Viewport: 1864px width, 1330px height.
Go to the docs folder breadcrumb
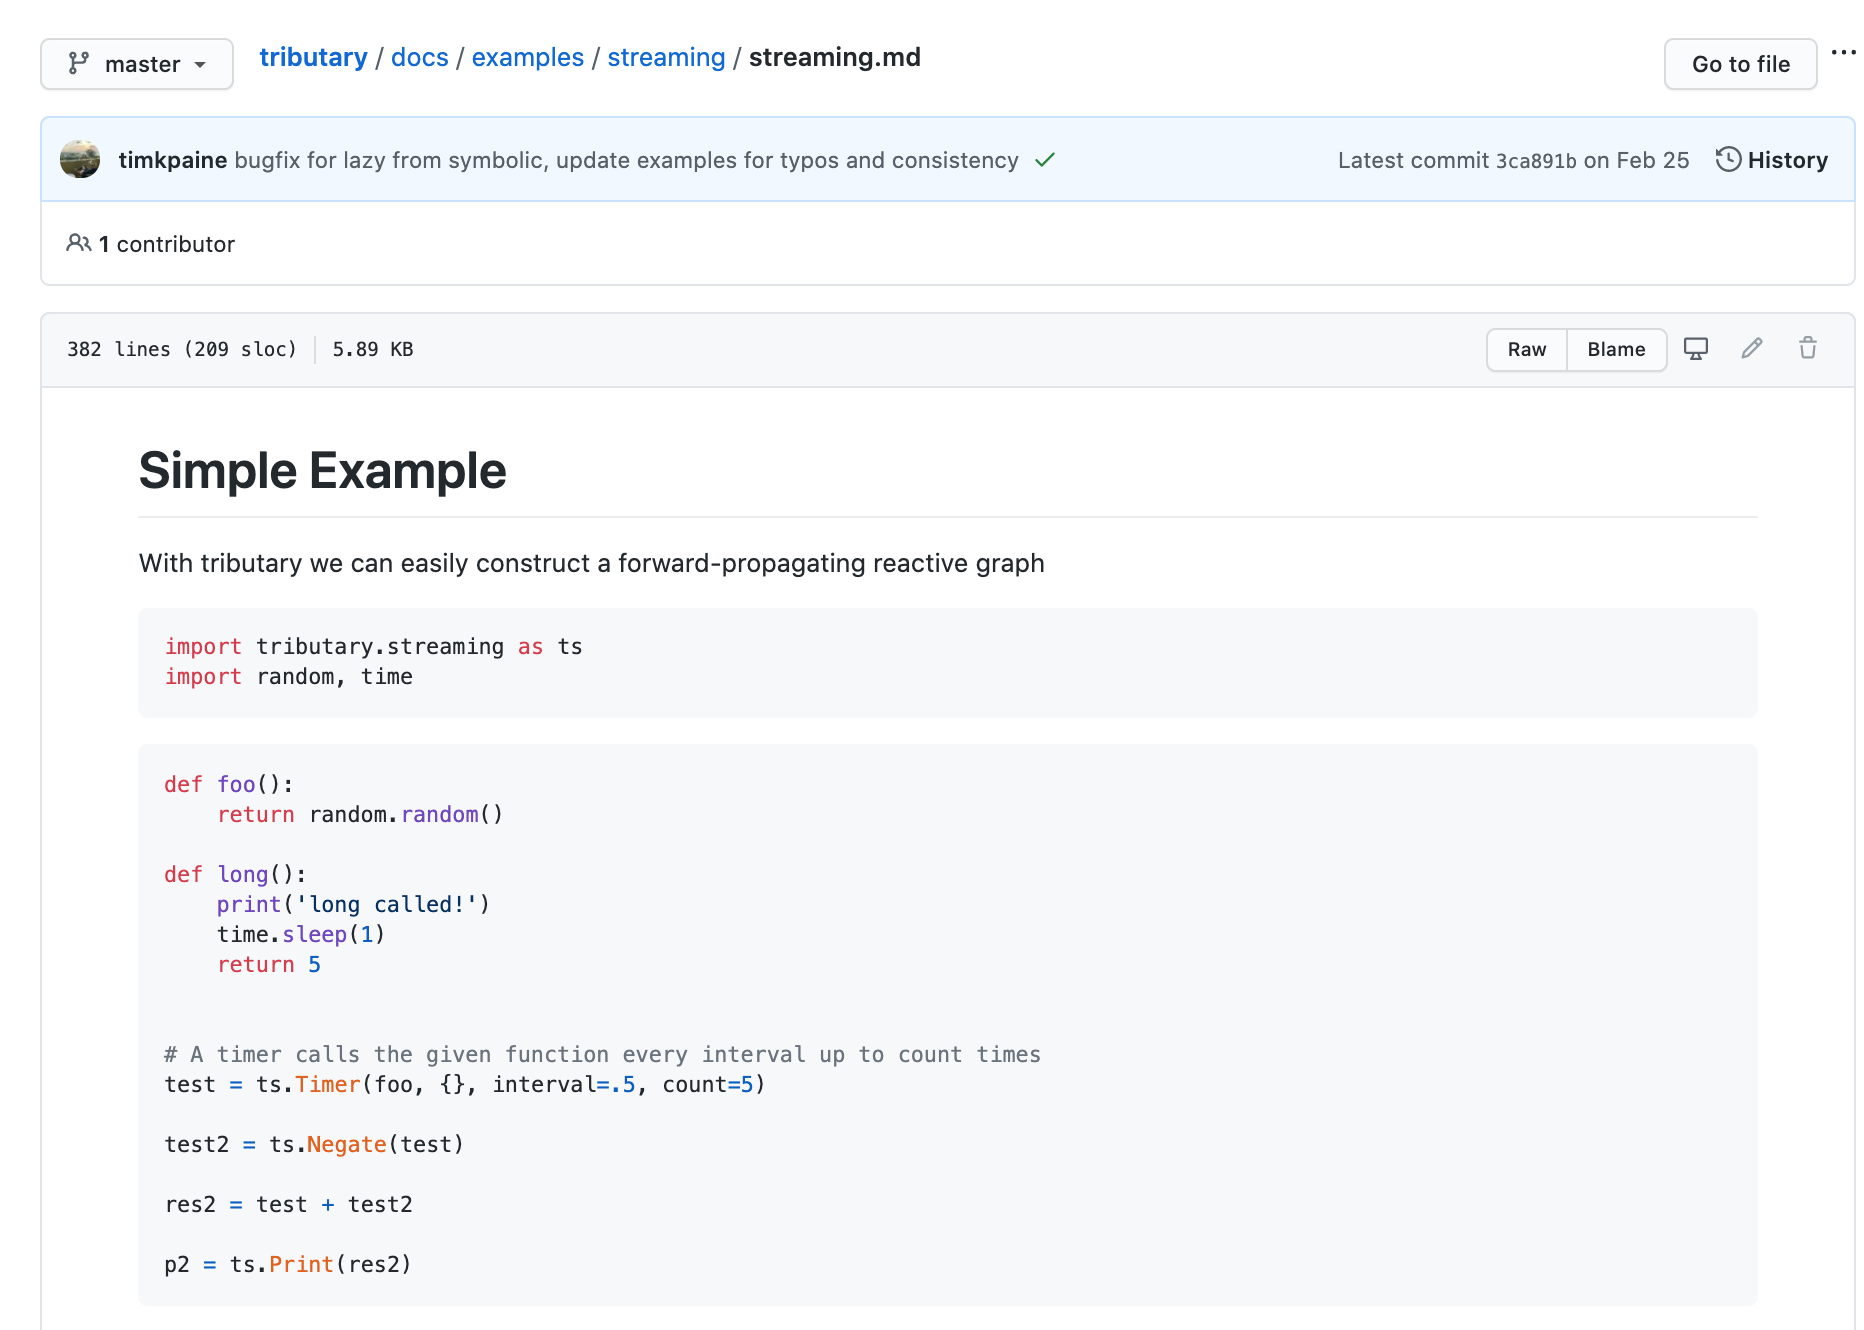coord(420,57)
